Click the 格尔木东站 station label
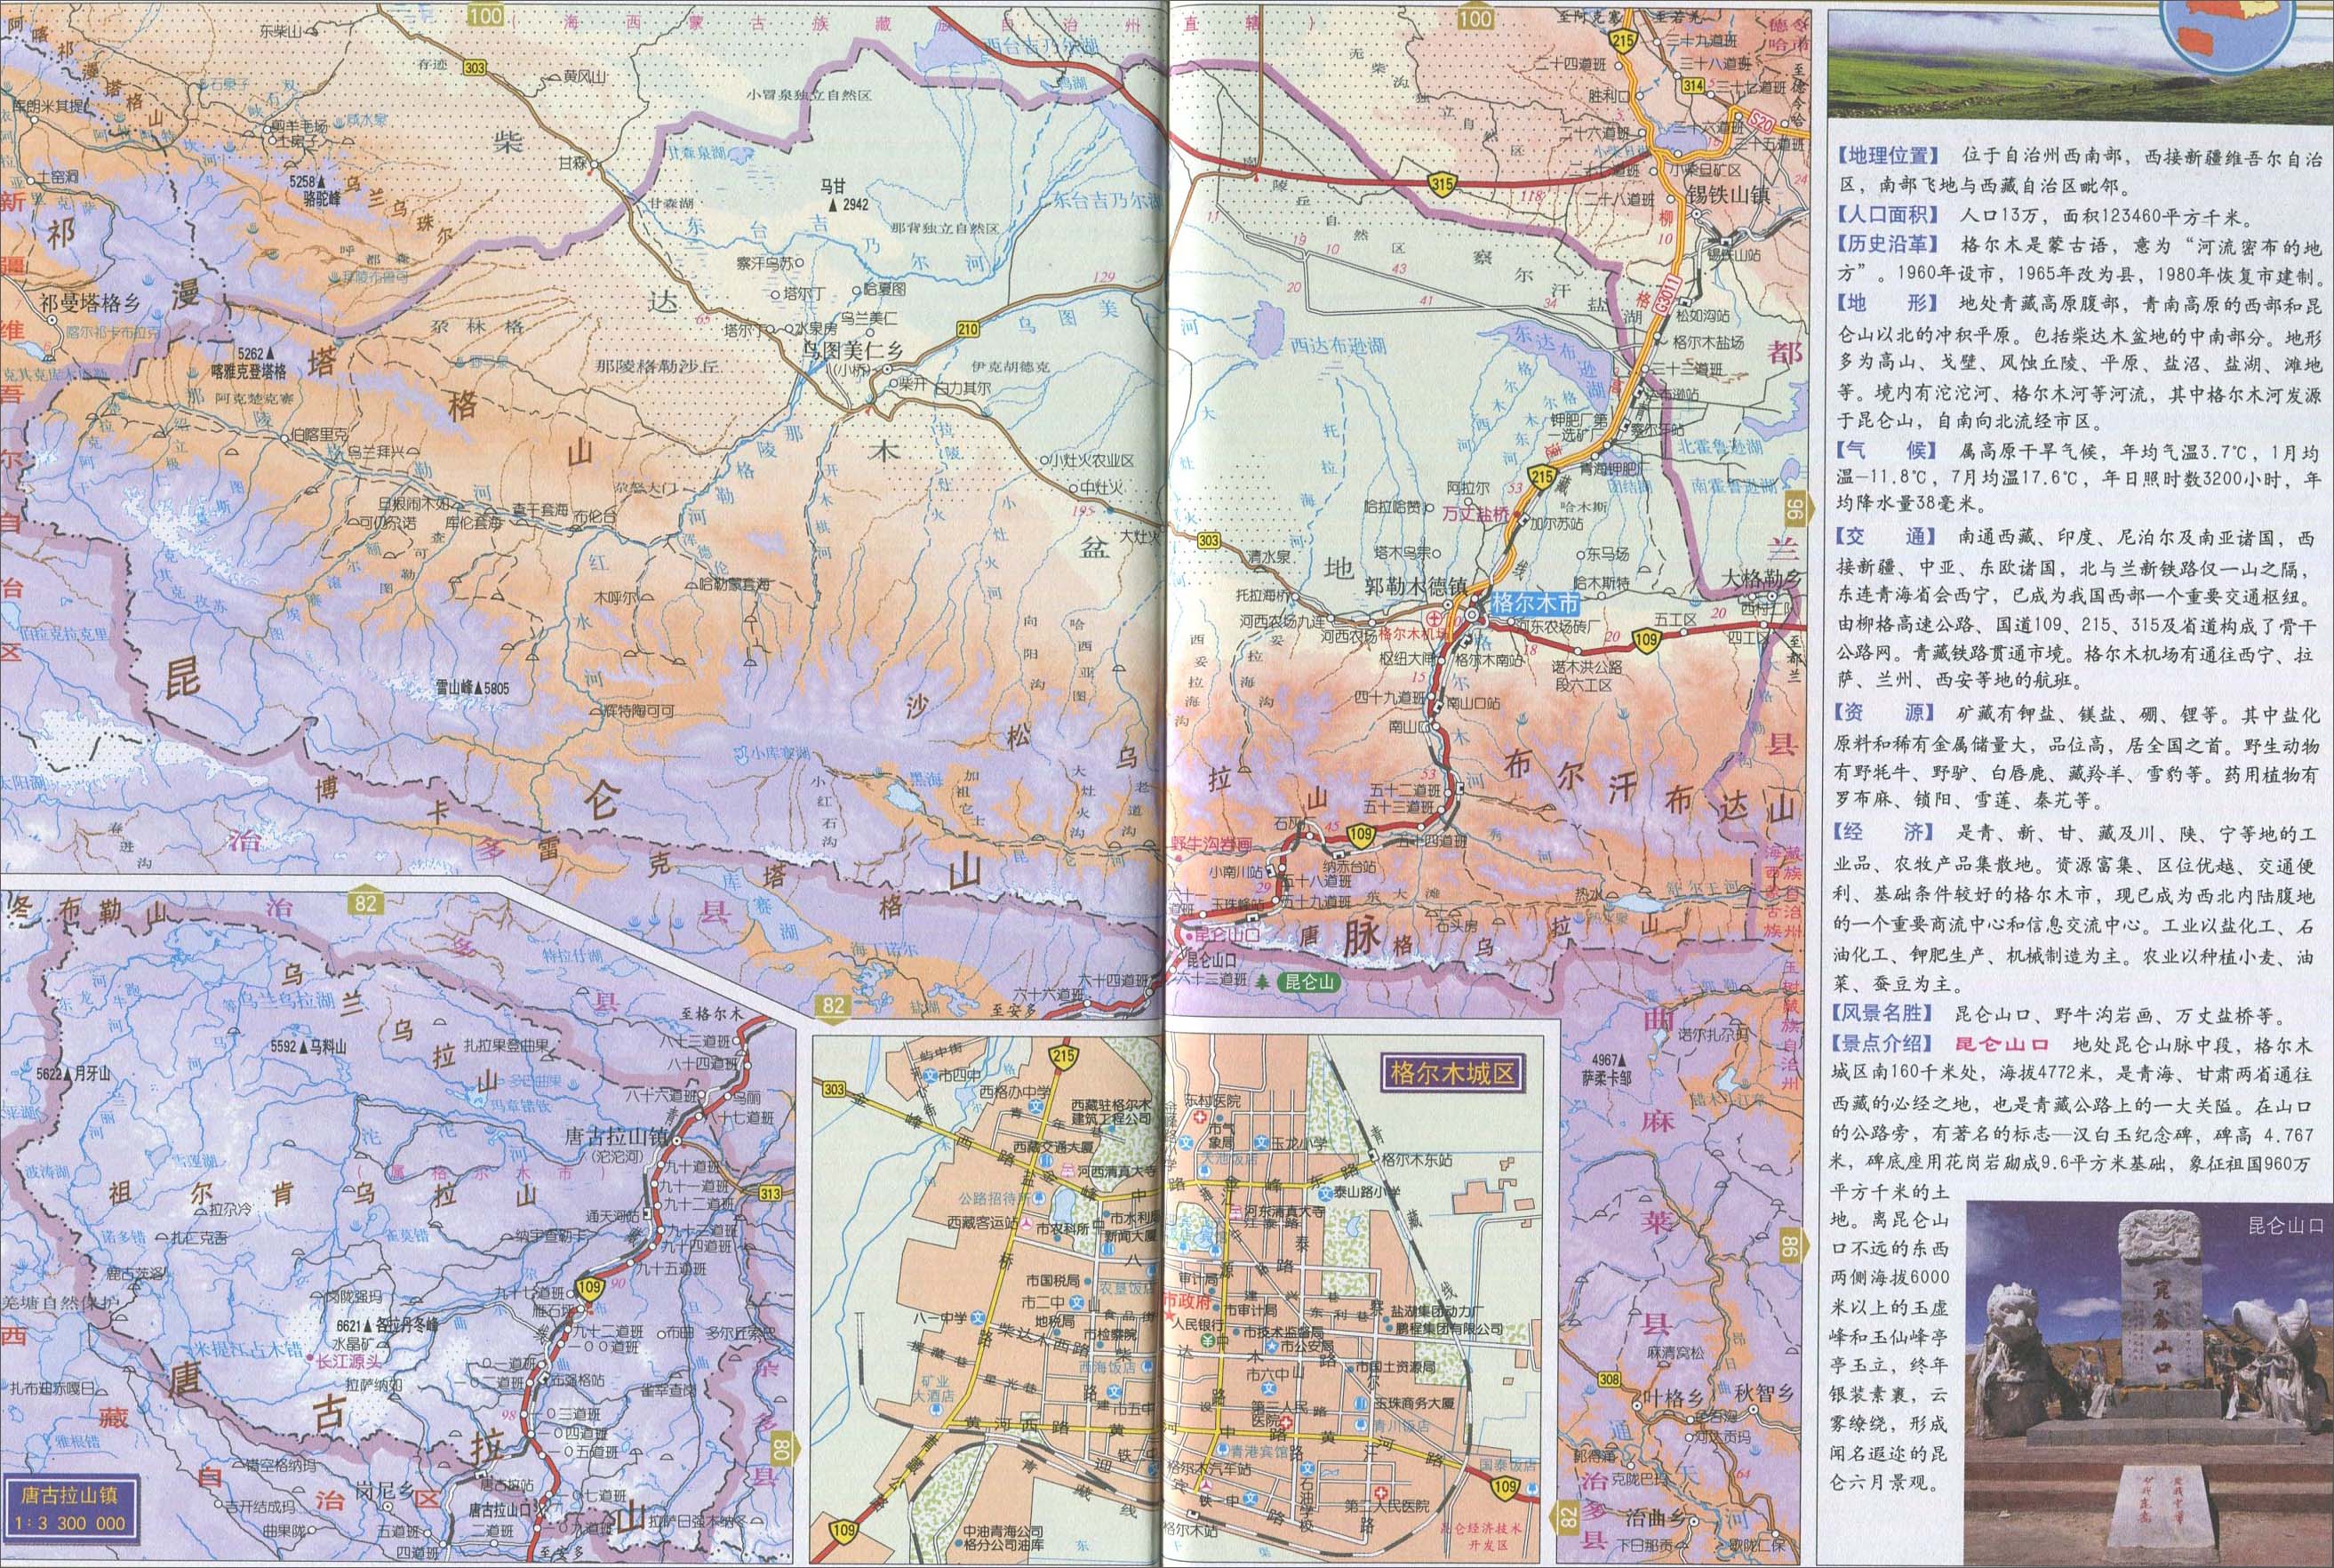The image size is (2334, 1568). [1415, 1159]
